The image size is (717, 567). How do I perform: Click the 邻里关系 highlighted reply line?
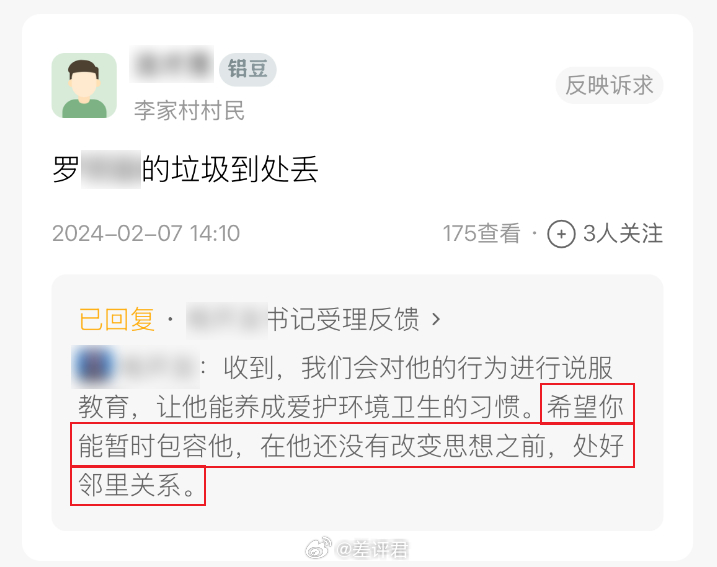coord(138,486)
